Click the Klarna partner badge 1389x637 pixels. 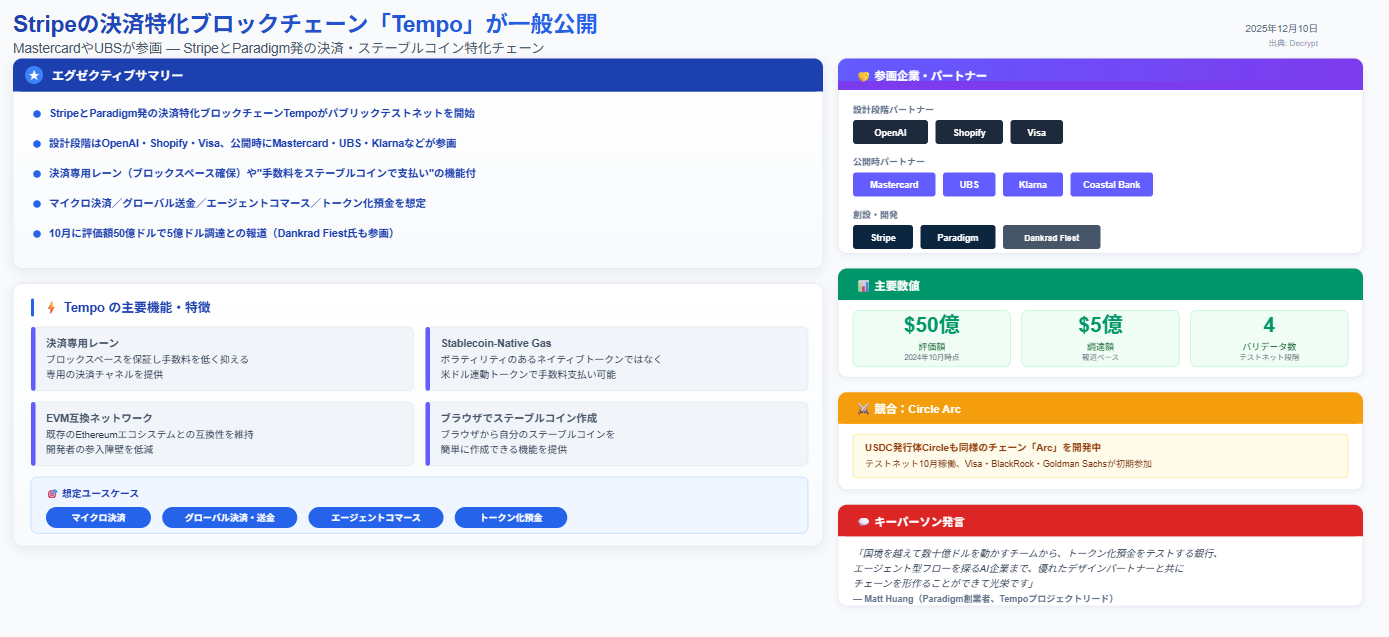click(x=1032, y=184)
